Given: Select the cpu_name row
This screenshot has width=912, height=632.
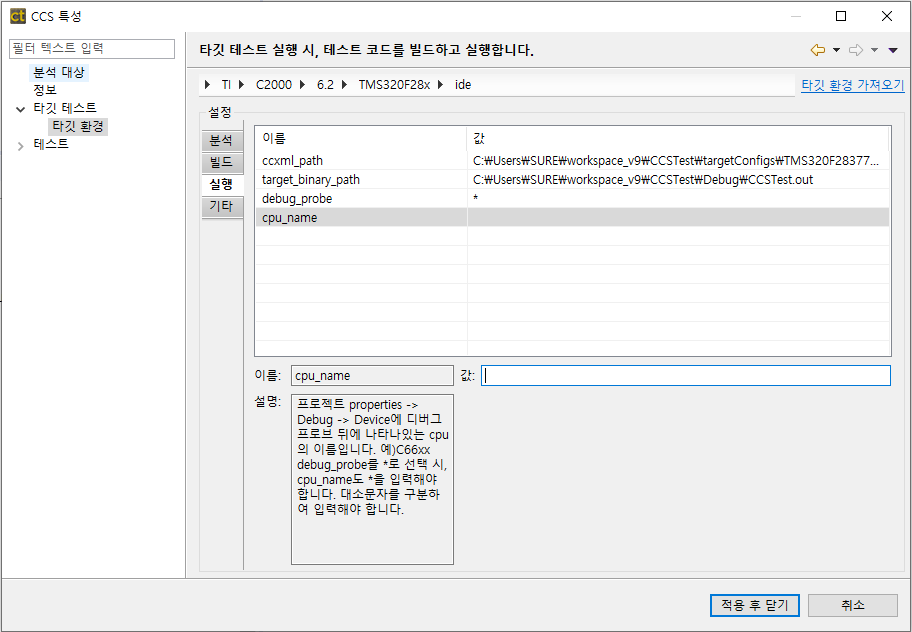Looking at the screenshot, I should point(572,218).
